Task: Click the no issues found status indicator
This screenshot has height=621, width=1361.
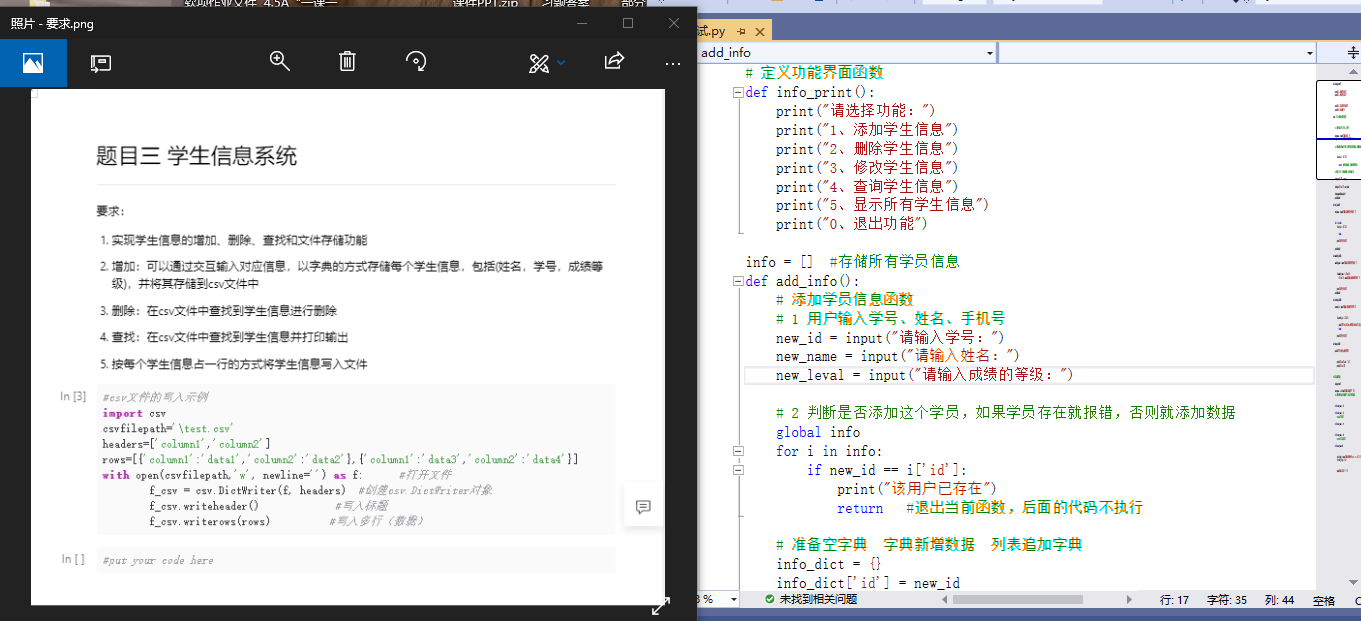Action: (x=810, y=599)
